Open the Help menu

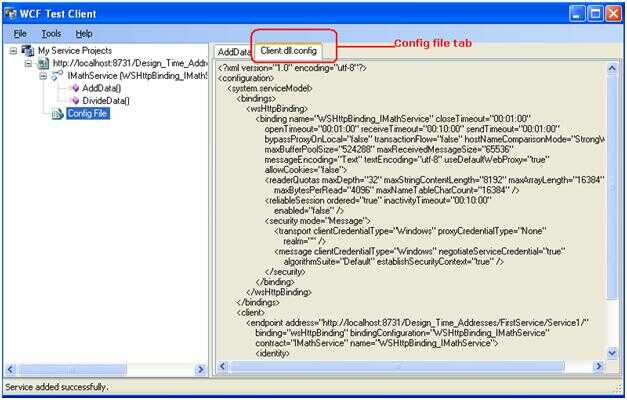coord(84,33)
